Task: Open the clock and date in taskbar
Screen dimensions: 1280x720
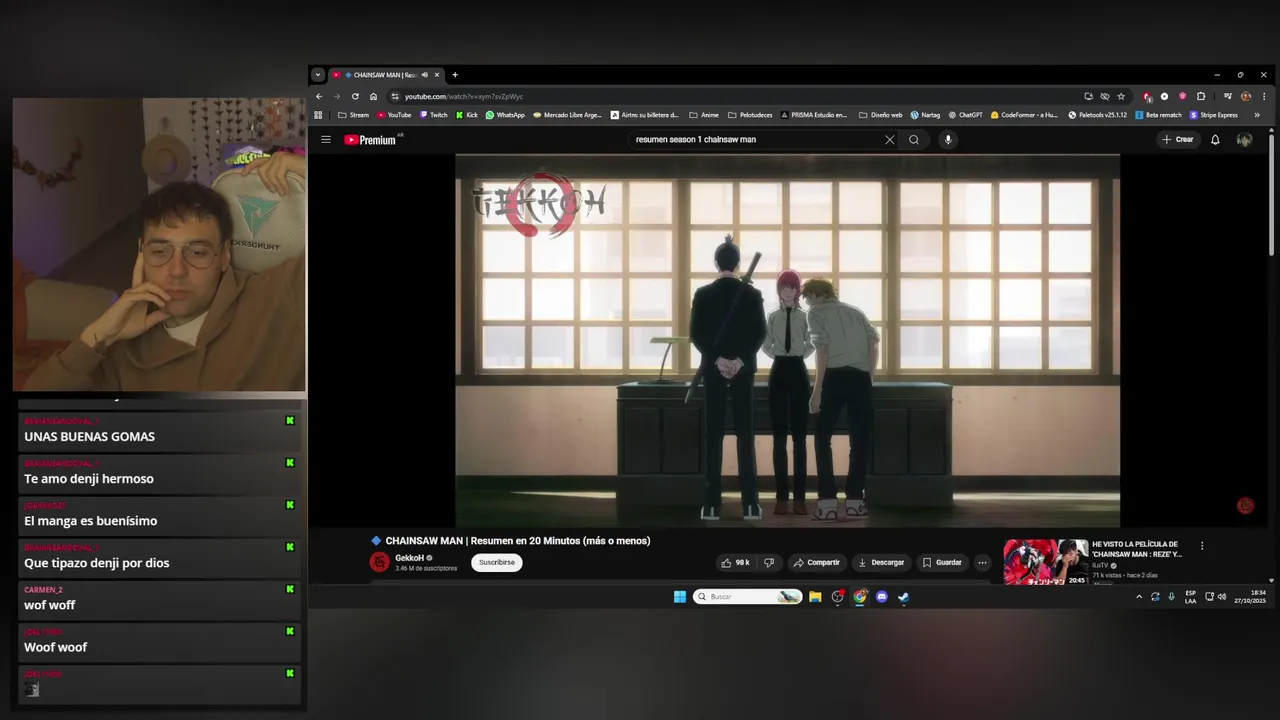Action: click(1250, 597)
